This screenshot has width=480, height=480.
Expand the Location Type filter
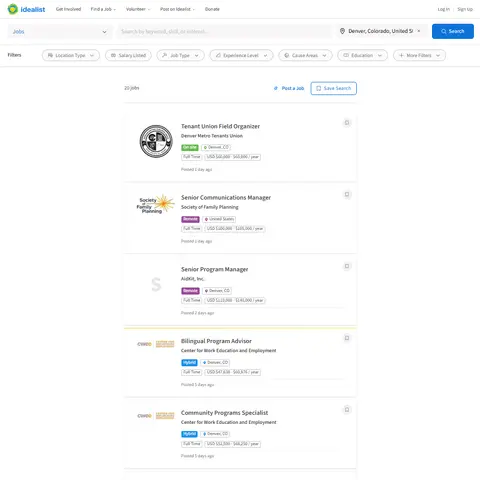pyautogui.click(x=71, y=55)
